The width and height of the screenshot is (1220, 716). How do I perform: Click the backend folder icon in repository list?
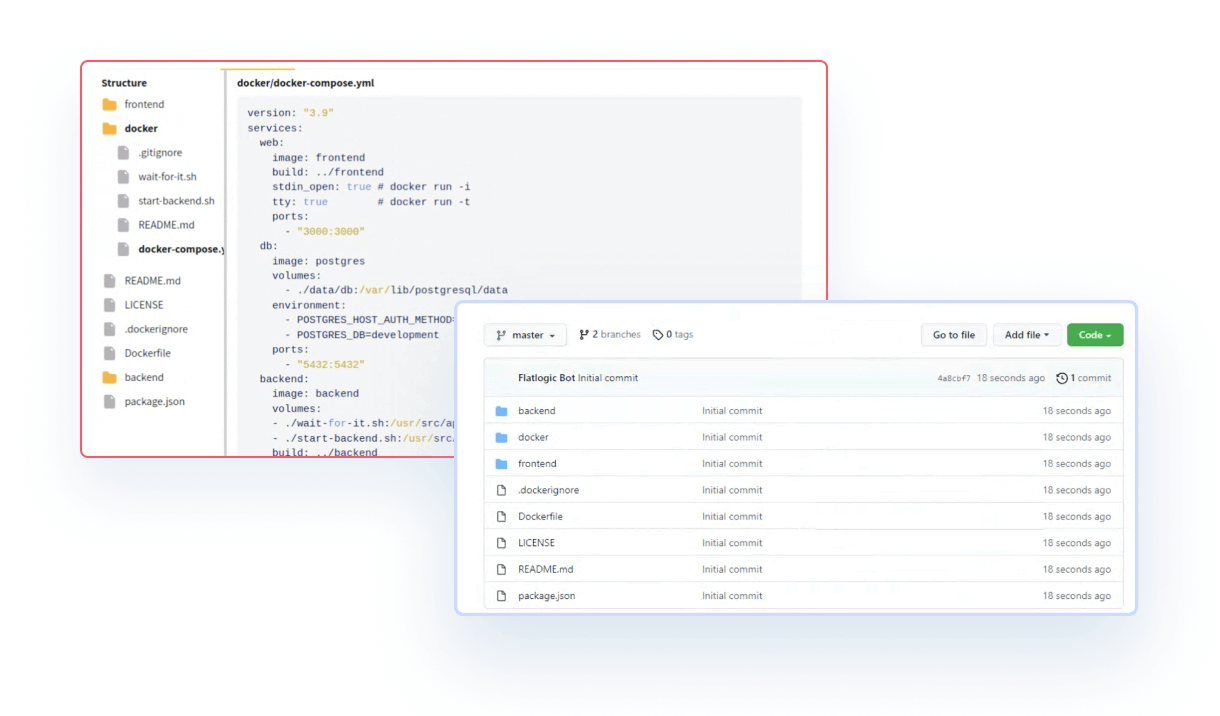pos(502,411)
